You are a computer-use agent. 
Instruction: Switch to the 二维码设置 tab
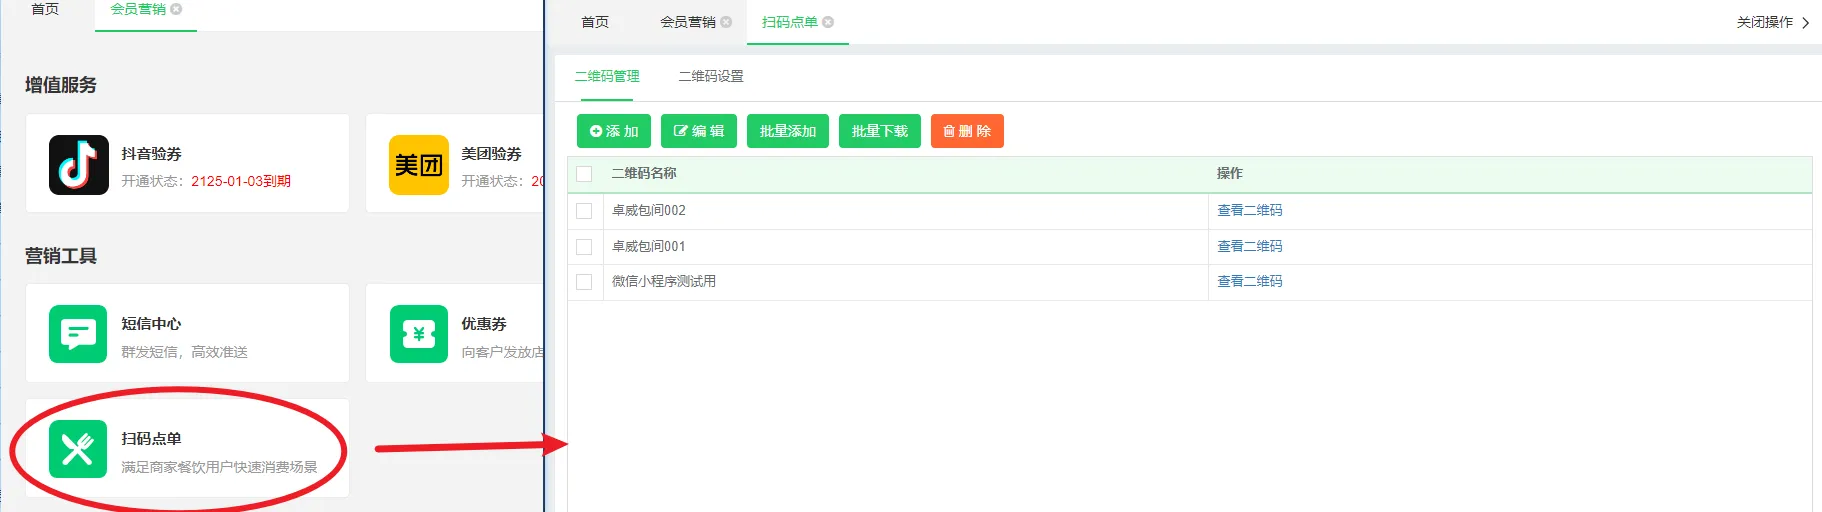pos(711,76)
